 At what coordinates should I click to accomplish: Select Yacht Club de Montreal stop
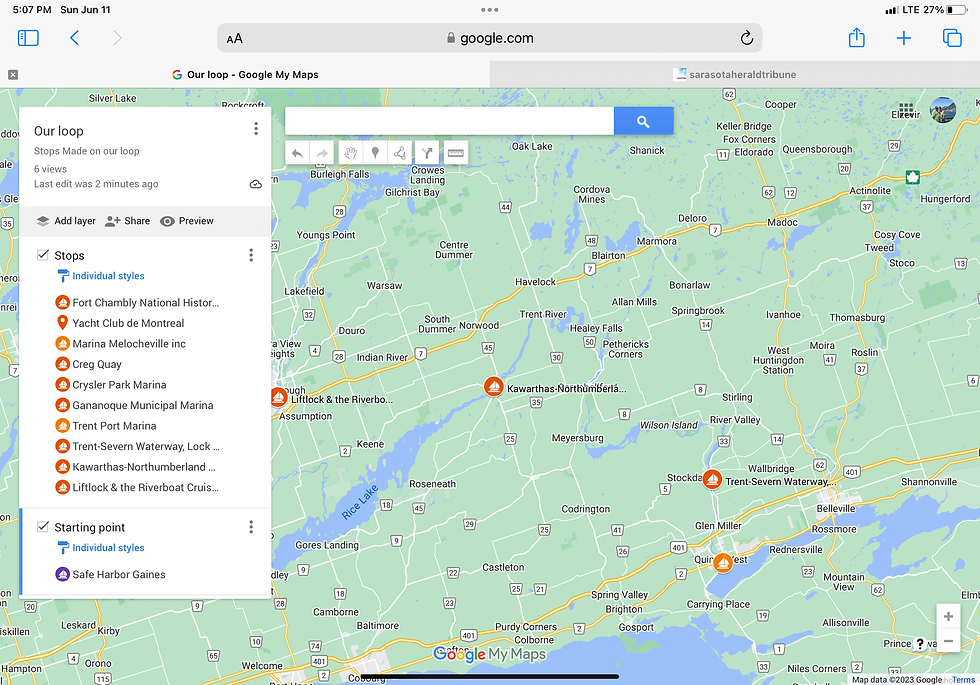[145, 323]
